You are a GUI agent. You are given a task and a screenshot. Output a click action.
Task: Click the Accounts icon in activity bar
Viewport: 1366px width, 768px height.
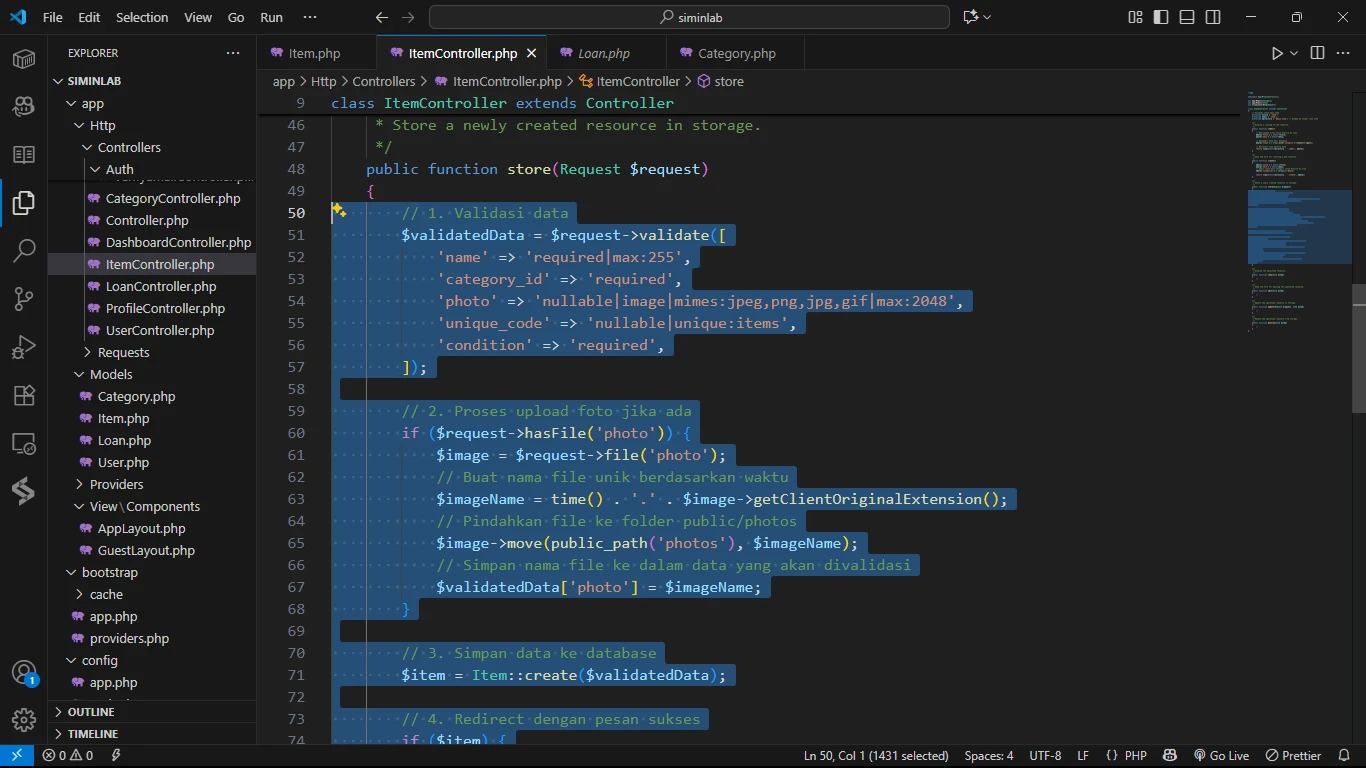coord(24,673)
